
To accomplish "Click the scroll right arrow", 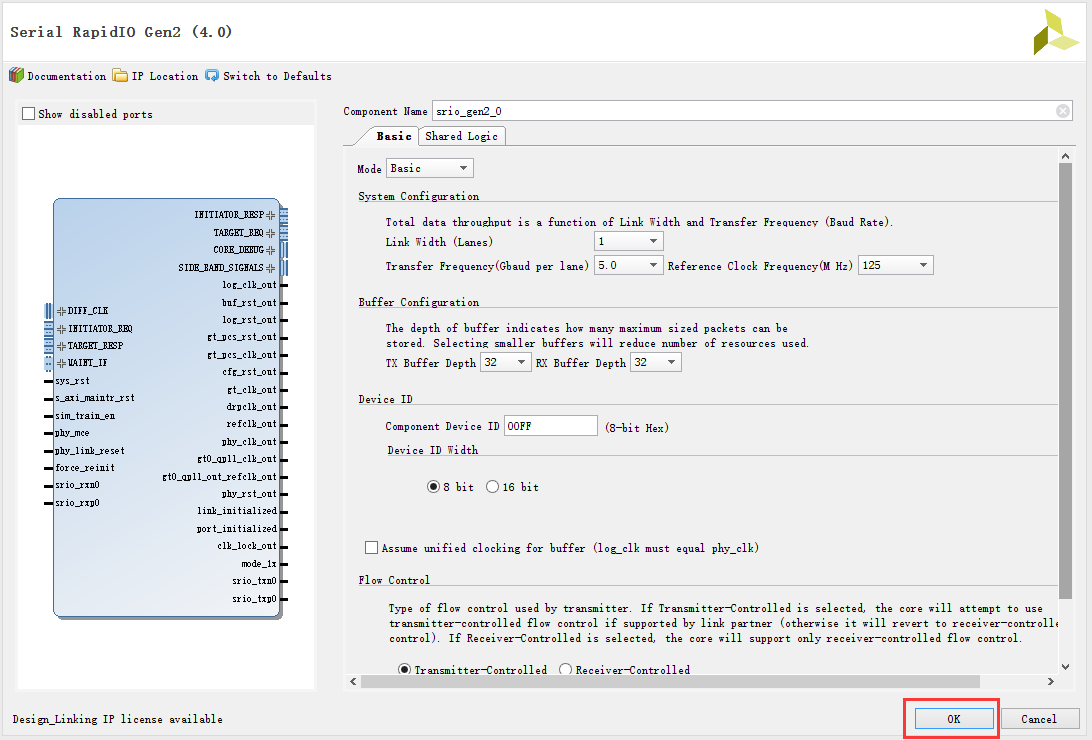I will [x=1050, y=682].
